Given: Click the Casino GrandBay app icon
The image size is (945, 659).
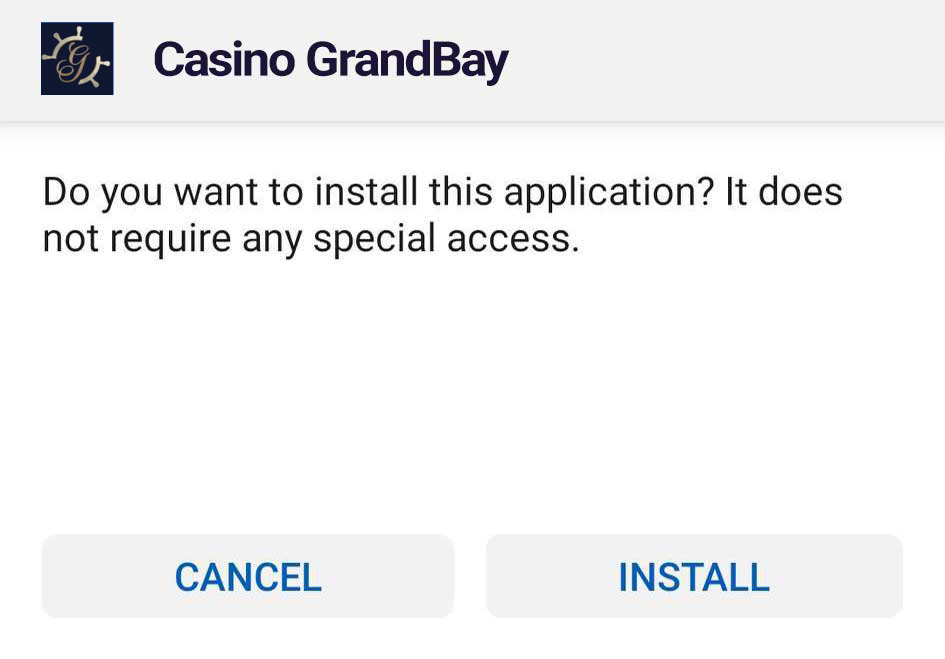Looking at the screenshot, I should point(77,58).
